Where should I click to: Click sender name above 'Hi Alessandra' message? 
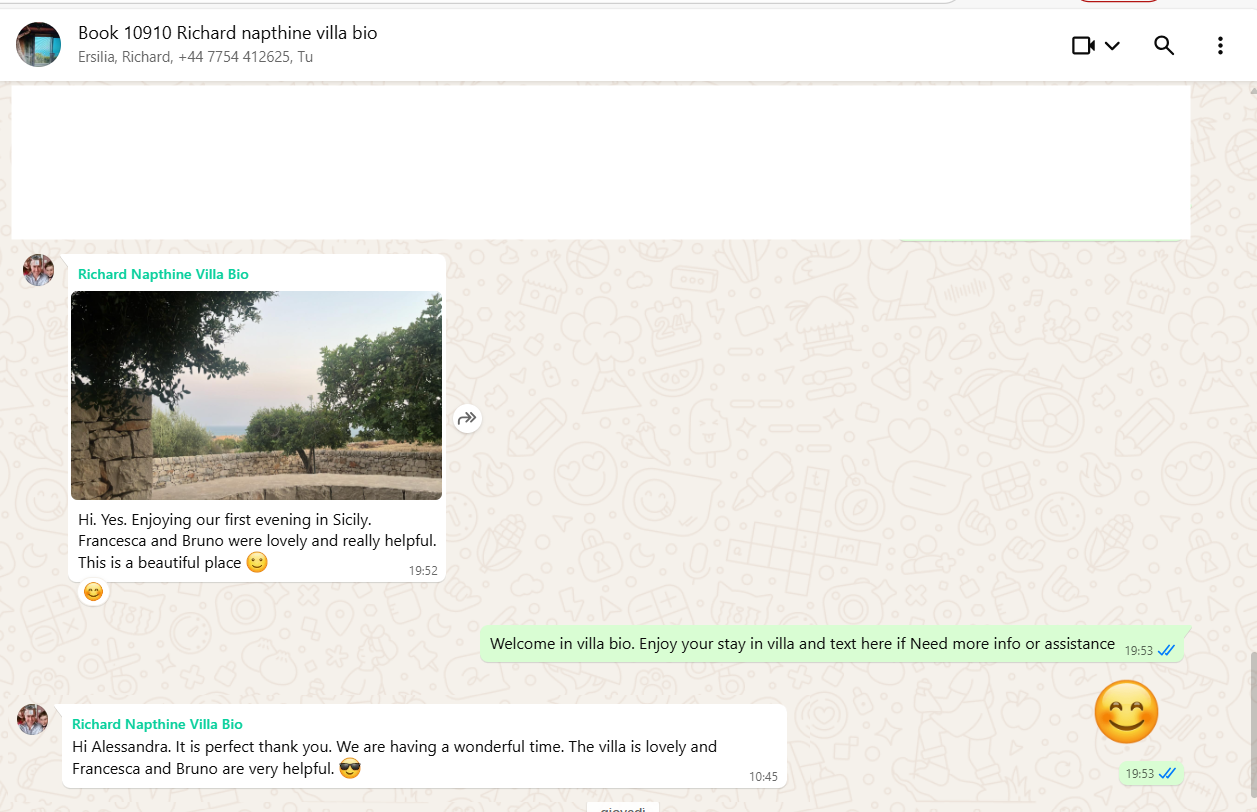(157, 724)
